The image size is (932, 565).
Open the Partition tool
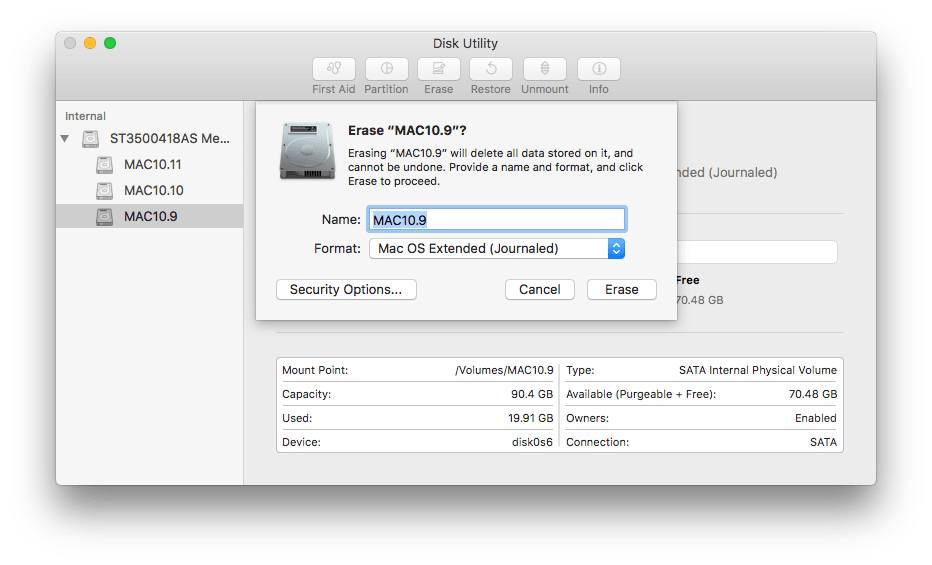[386, 69]
